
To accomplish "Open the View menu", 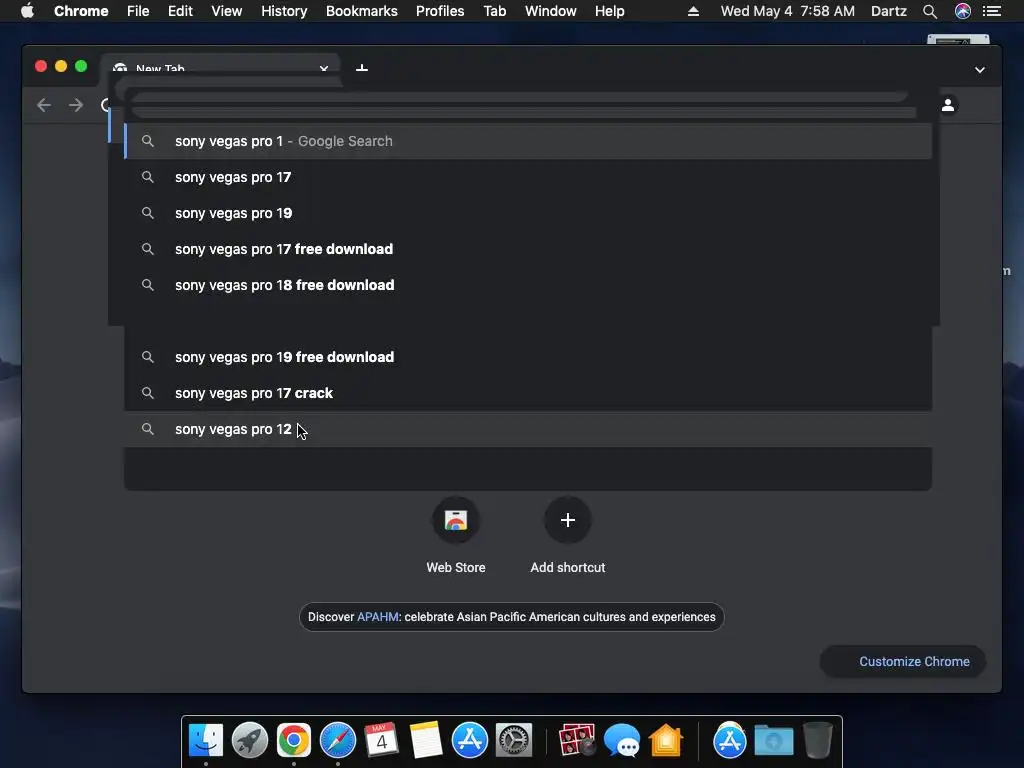I will click(x=227, y=11).
